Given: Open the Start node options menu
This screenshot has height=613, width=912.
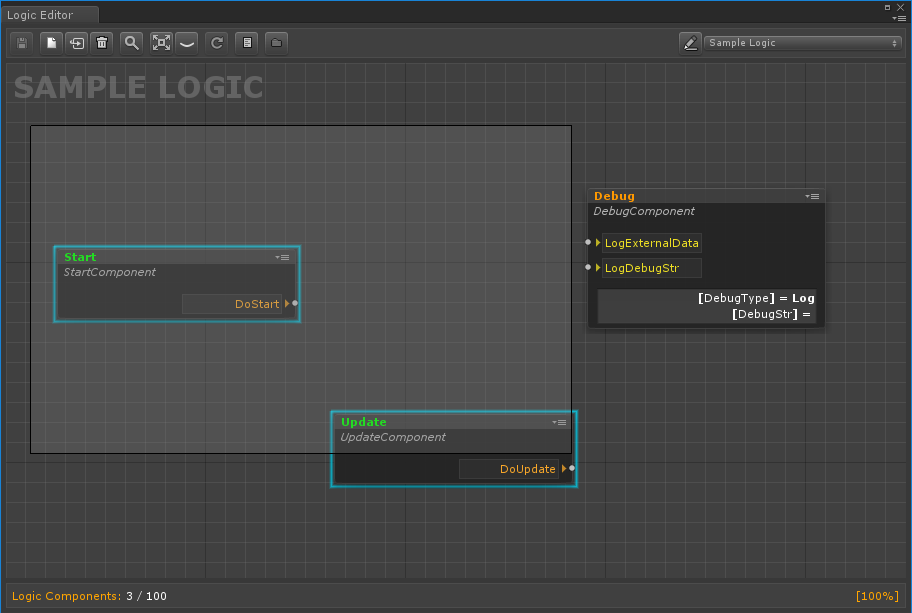Looking at the screenshot, I should pos(283,257).
